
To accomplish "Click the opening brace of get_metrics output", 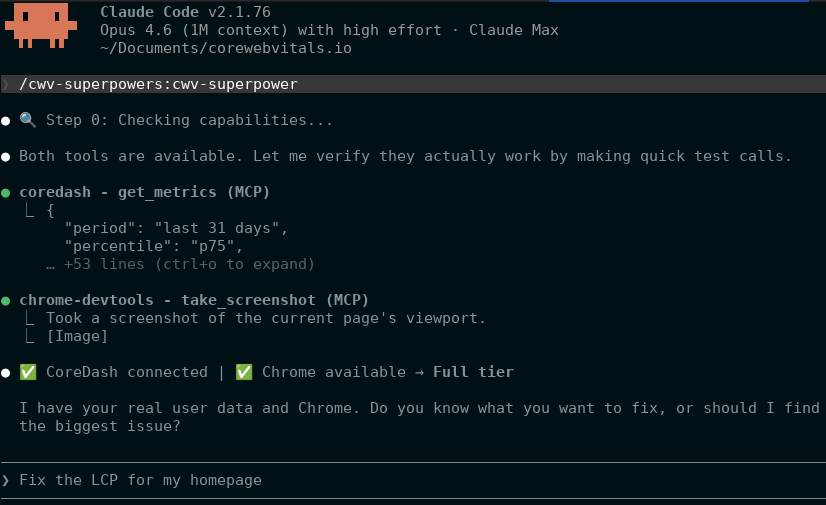I will coord(50,210).
